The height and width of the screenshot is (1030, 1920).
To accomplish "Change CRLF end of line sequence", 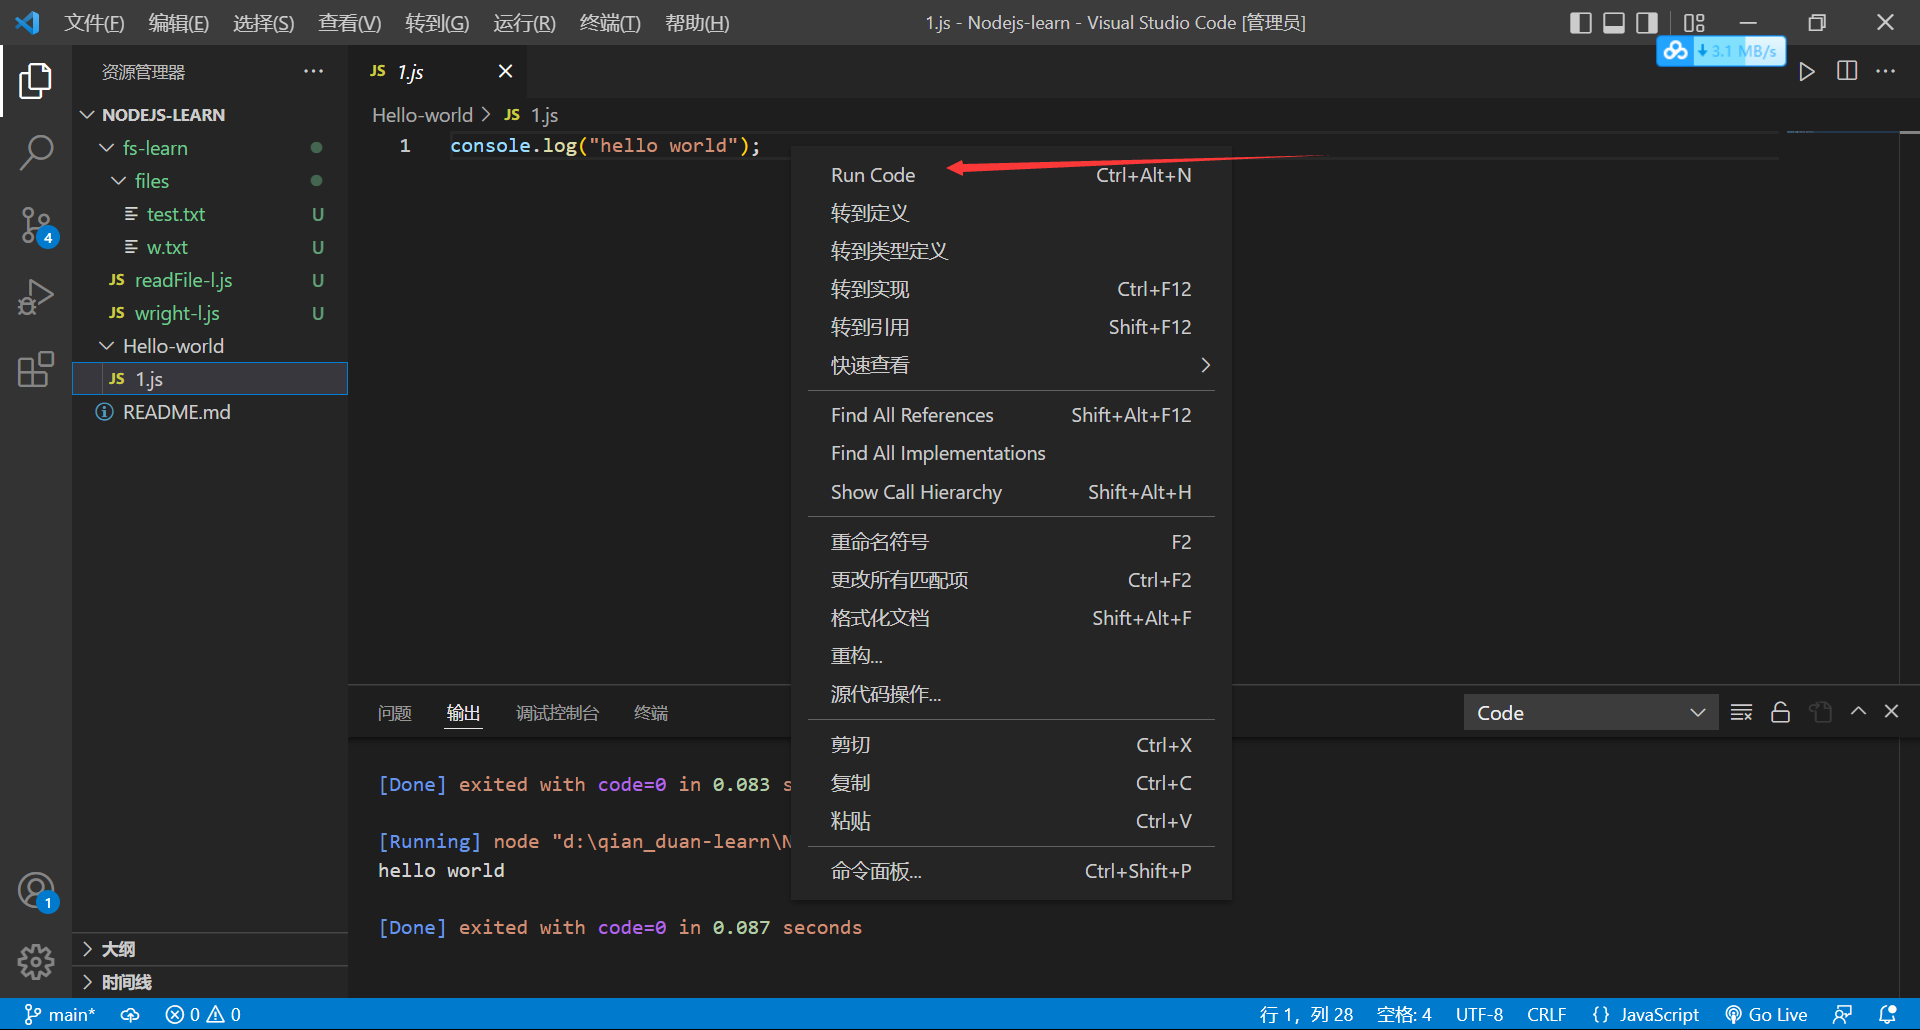I will click(1546, 1014).
